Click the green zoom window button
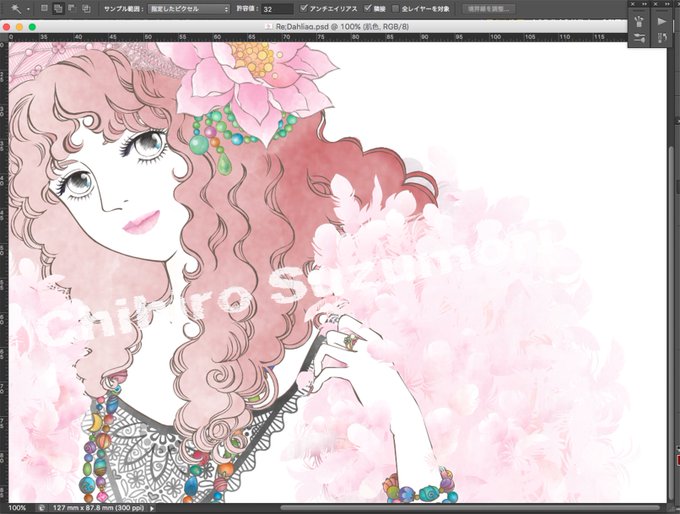Viewport: 680px width, 514px height. coord(32,27)
